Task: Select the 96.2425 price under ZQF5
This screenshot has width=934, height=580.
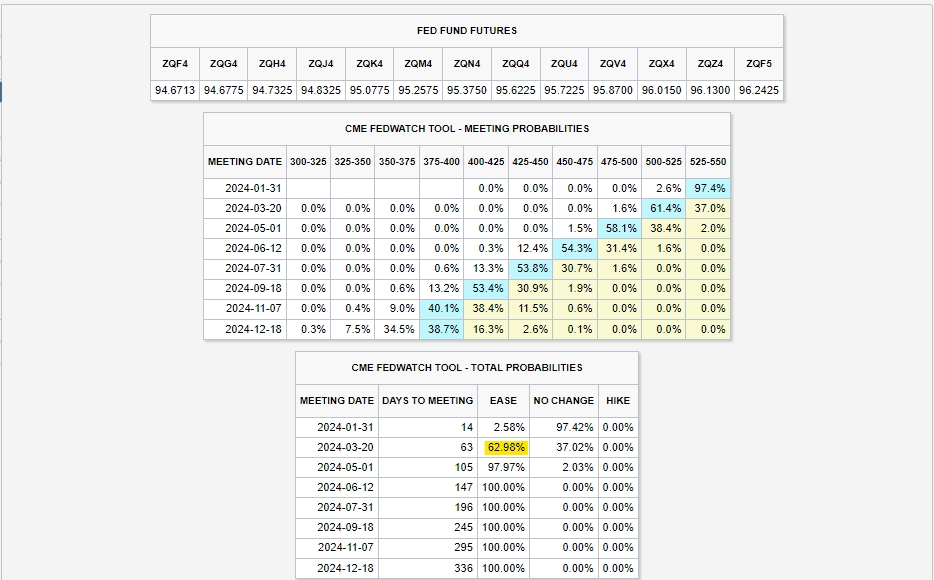Action: tap(758, 90)
